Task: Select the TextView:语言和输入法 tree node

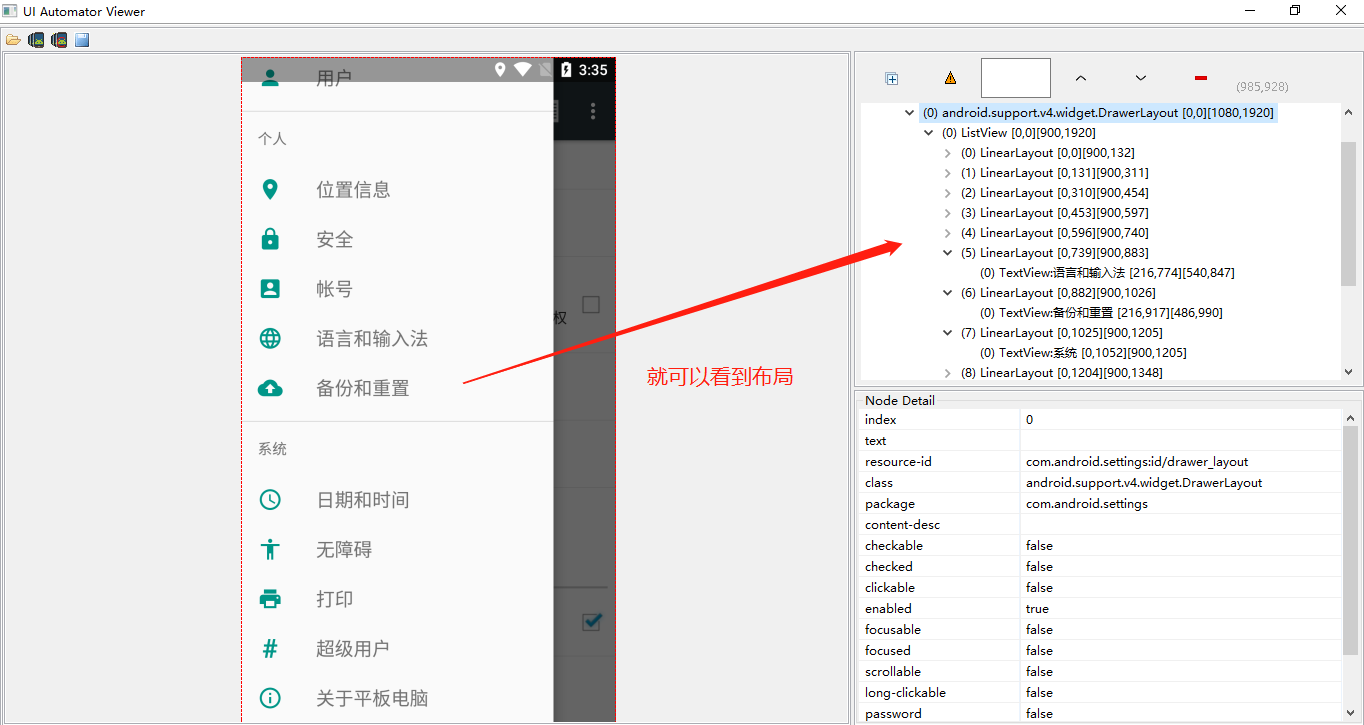Action: (1107, 272)
